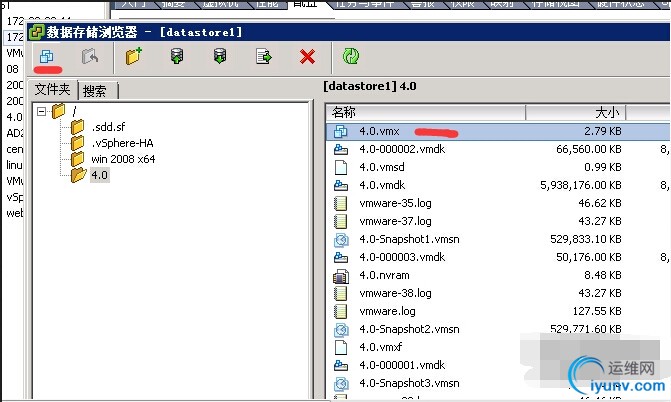Viewport: 671px width, 402px height.
Task: Select the root / folder in tree
Action: tap(74, 112)
